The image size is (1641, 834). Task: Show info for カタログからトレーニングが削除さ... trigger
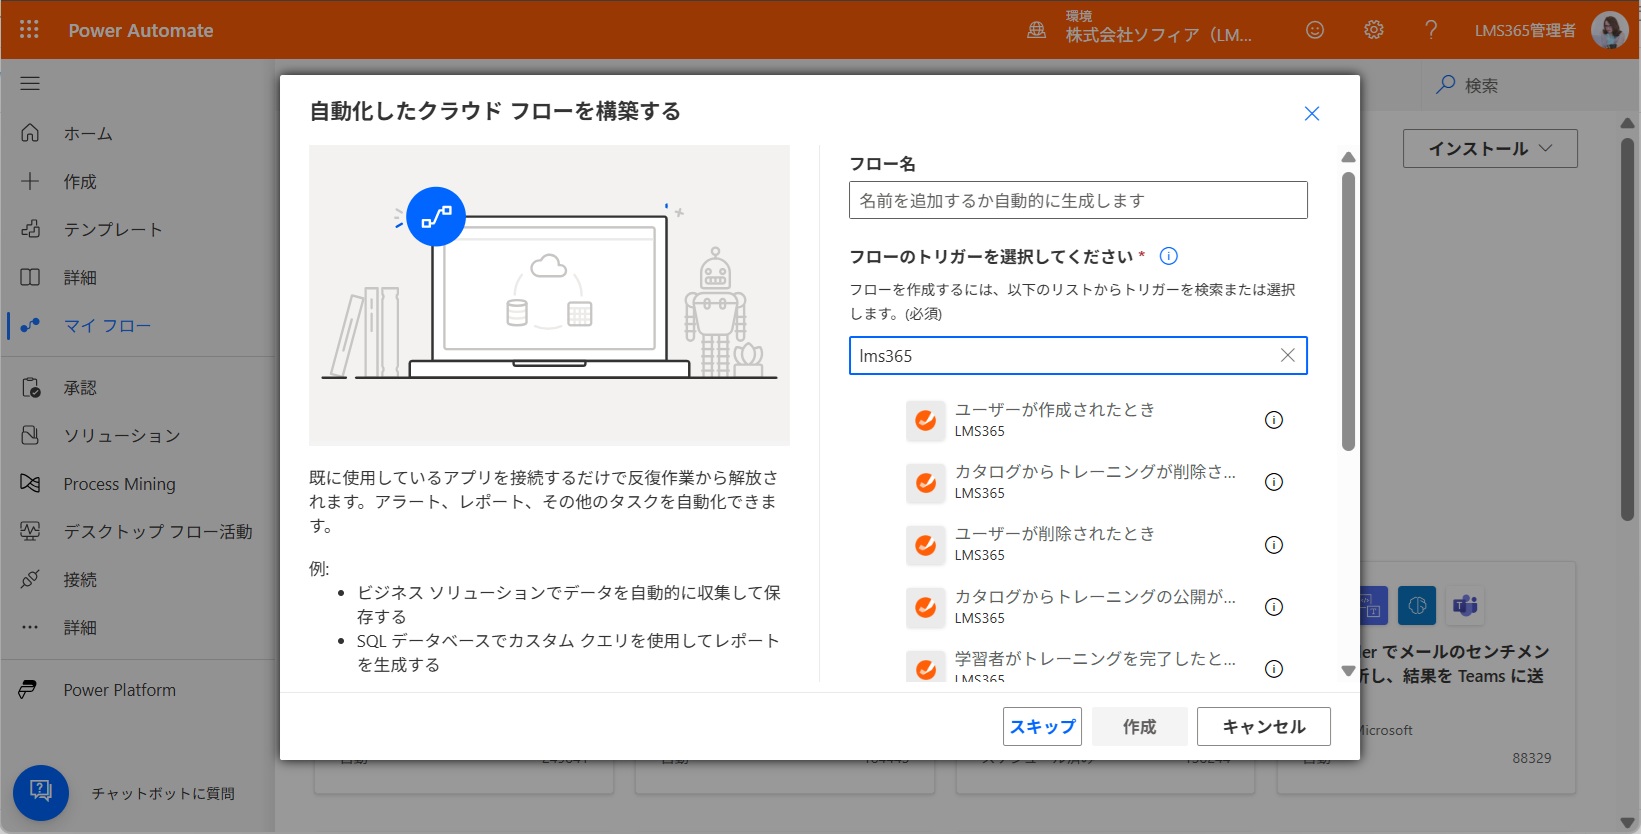point(1274,482)
